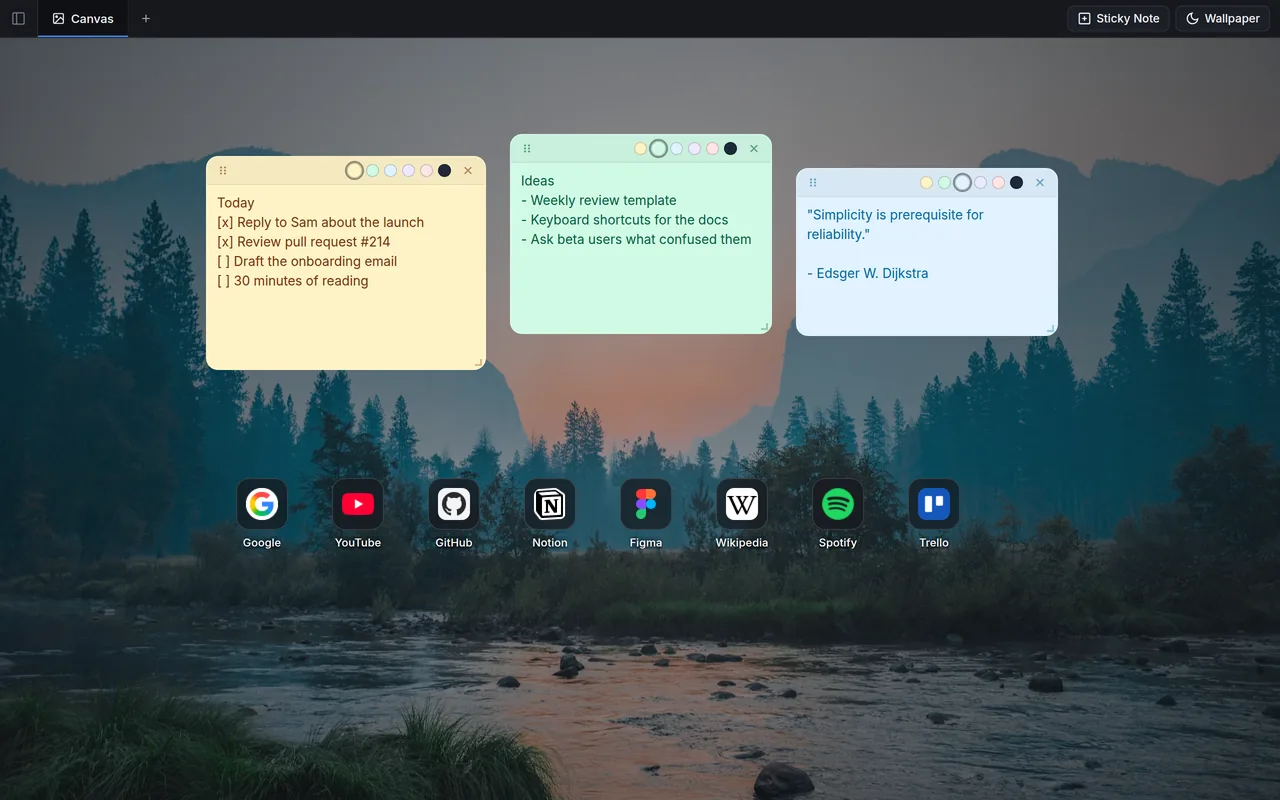Click the line "[x] Reply to Sam about the launch"
1280x800 pixels.
(321, 222)
